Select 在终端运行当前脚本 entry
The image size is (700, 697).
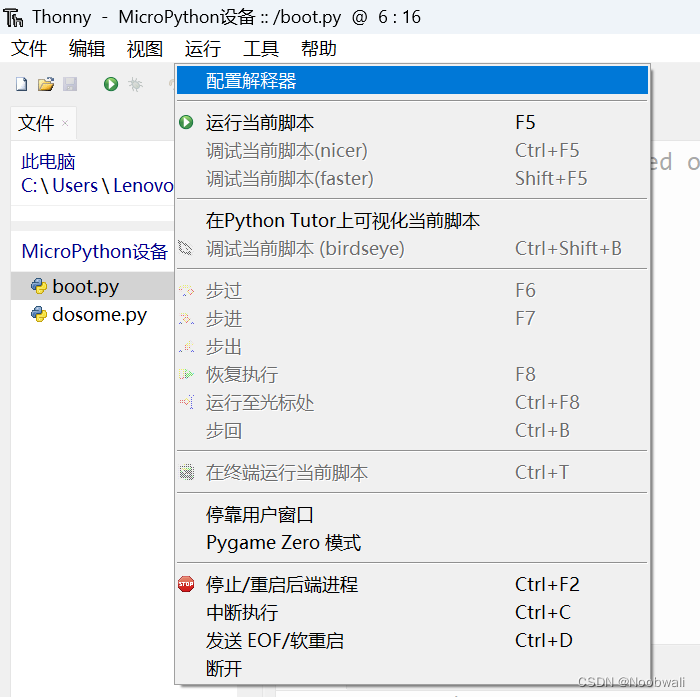click(x=412, y=472)
